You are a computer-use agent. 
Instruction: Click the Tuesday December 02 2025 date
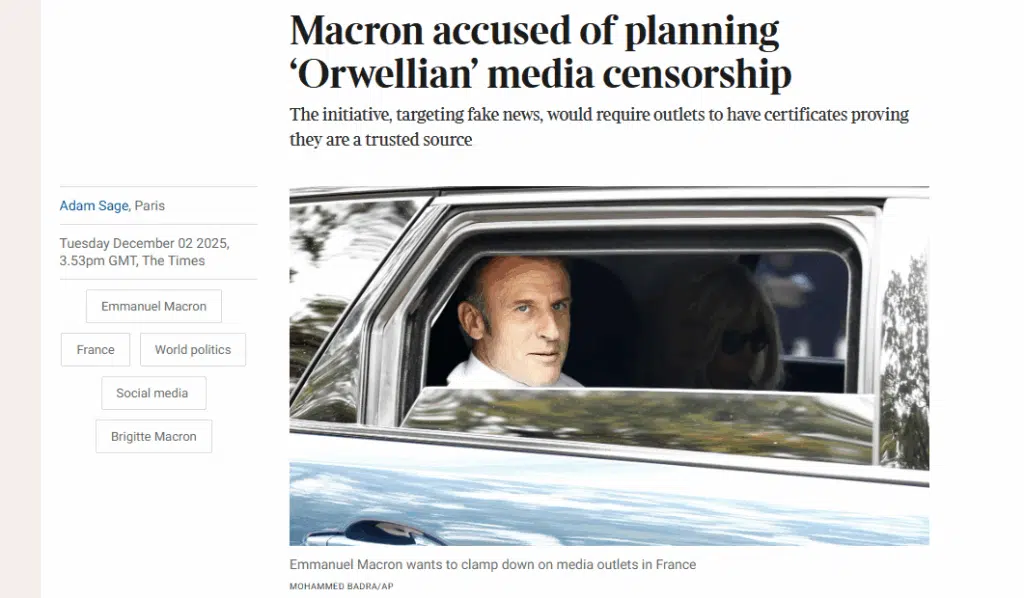click(x=144, y=243)
